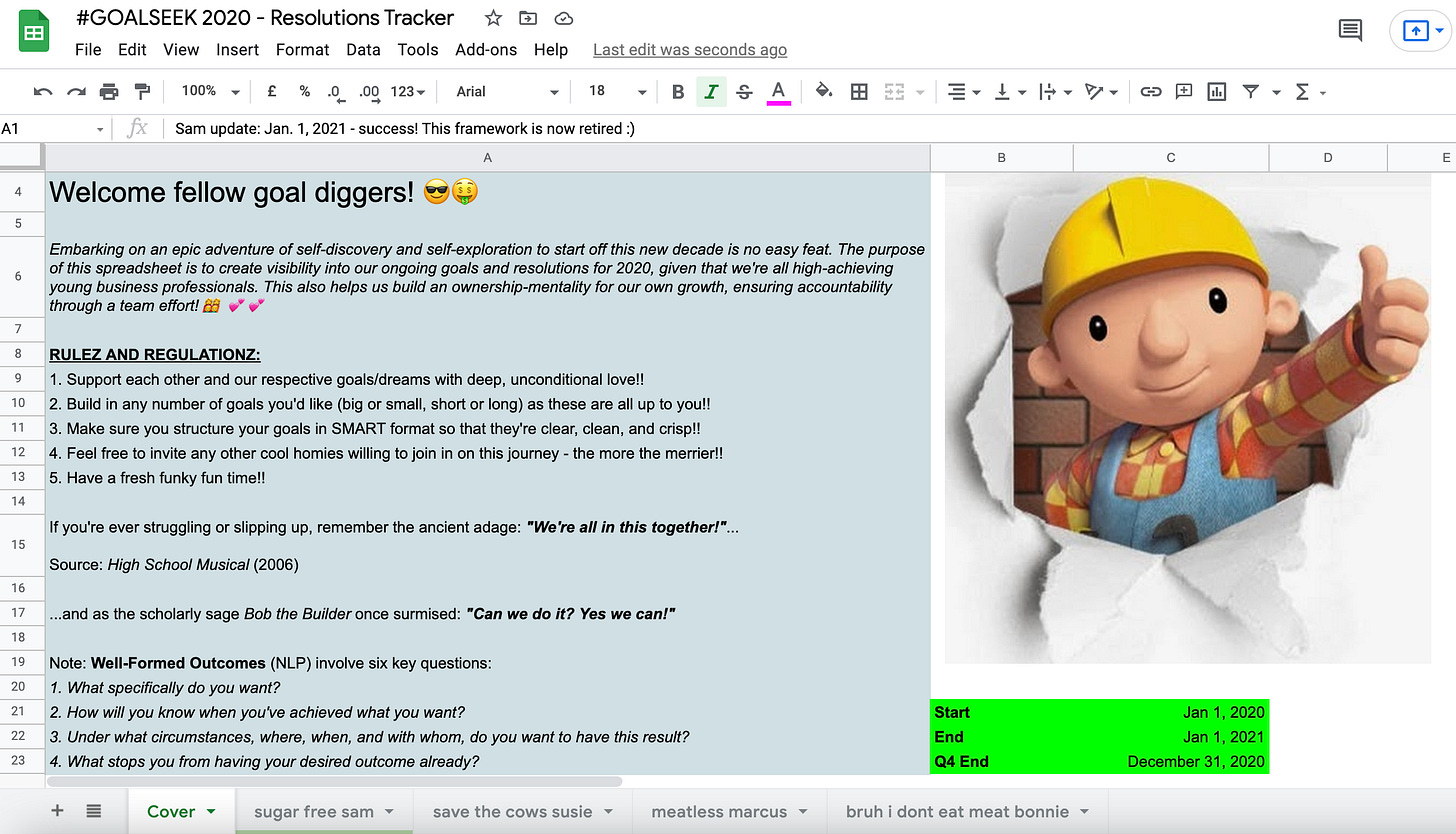Click the horizontal scrollbar
The width and height of the screenshot is (1456, 834).
(334, 781)
